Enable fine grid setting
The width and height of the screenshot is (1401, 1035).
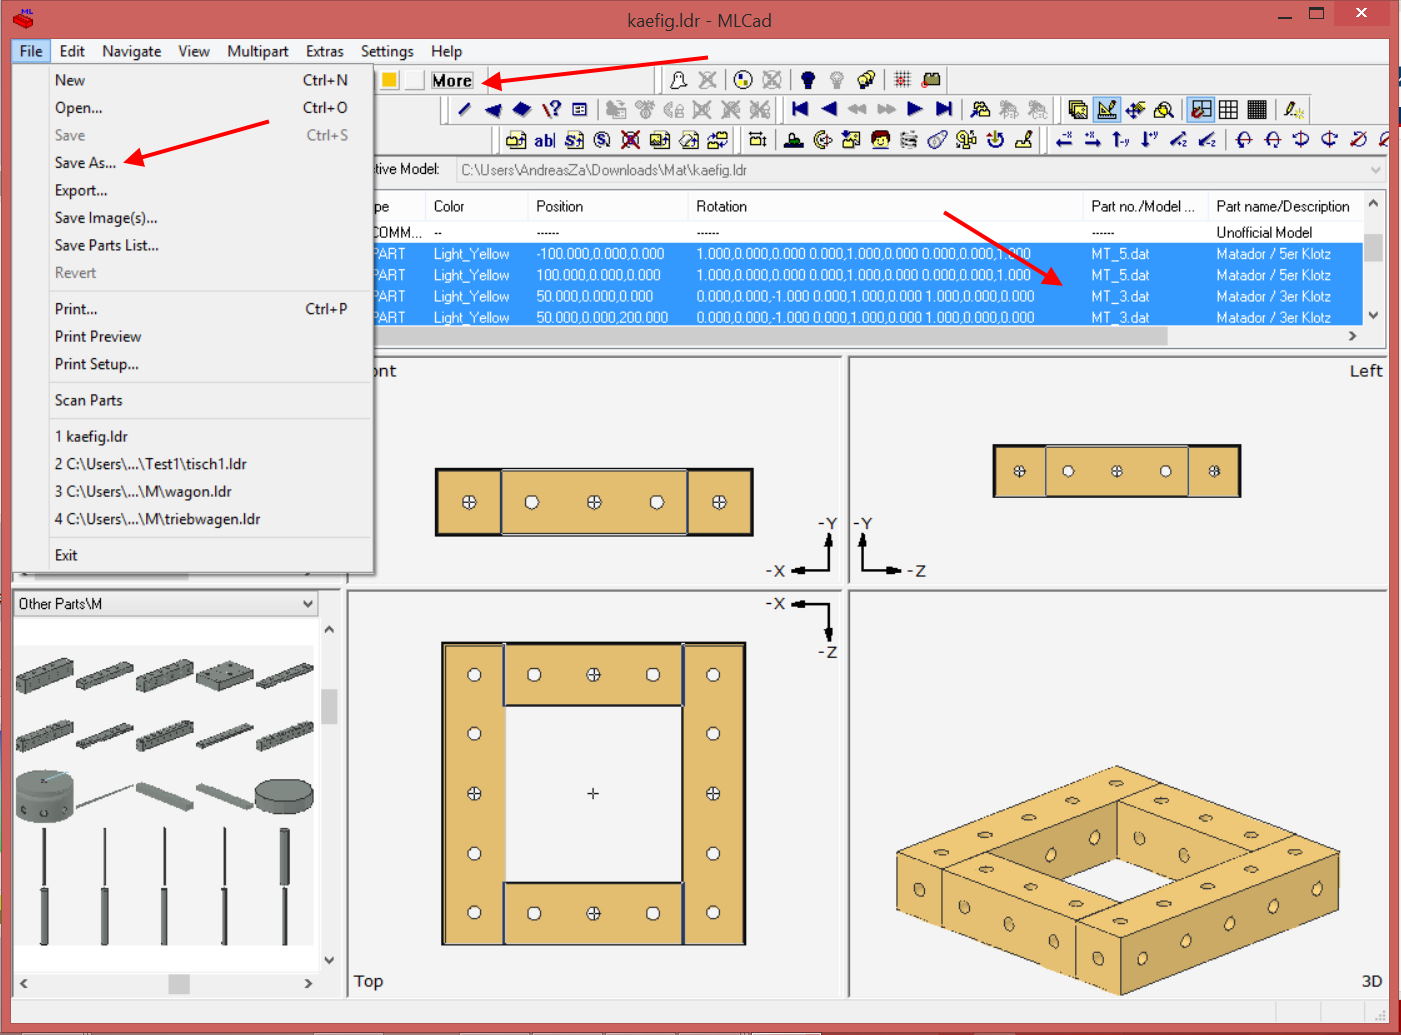pyautogui.click(x=1258, y=110)
